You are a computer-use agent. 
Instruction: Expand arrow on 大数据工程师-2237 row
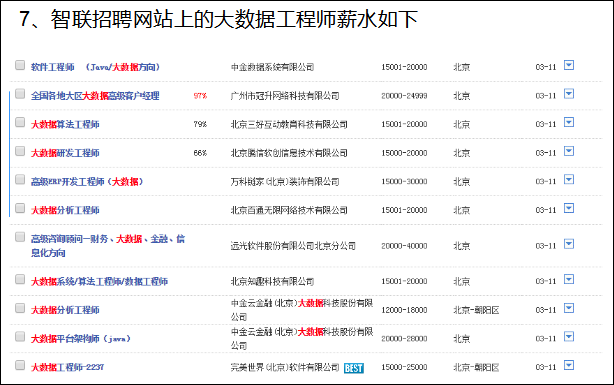coord(569,365)
